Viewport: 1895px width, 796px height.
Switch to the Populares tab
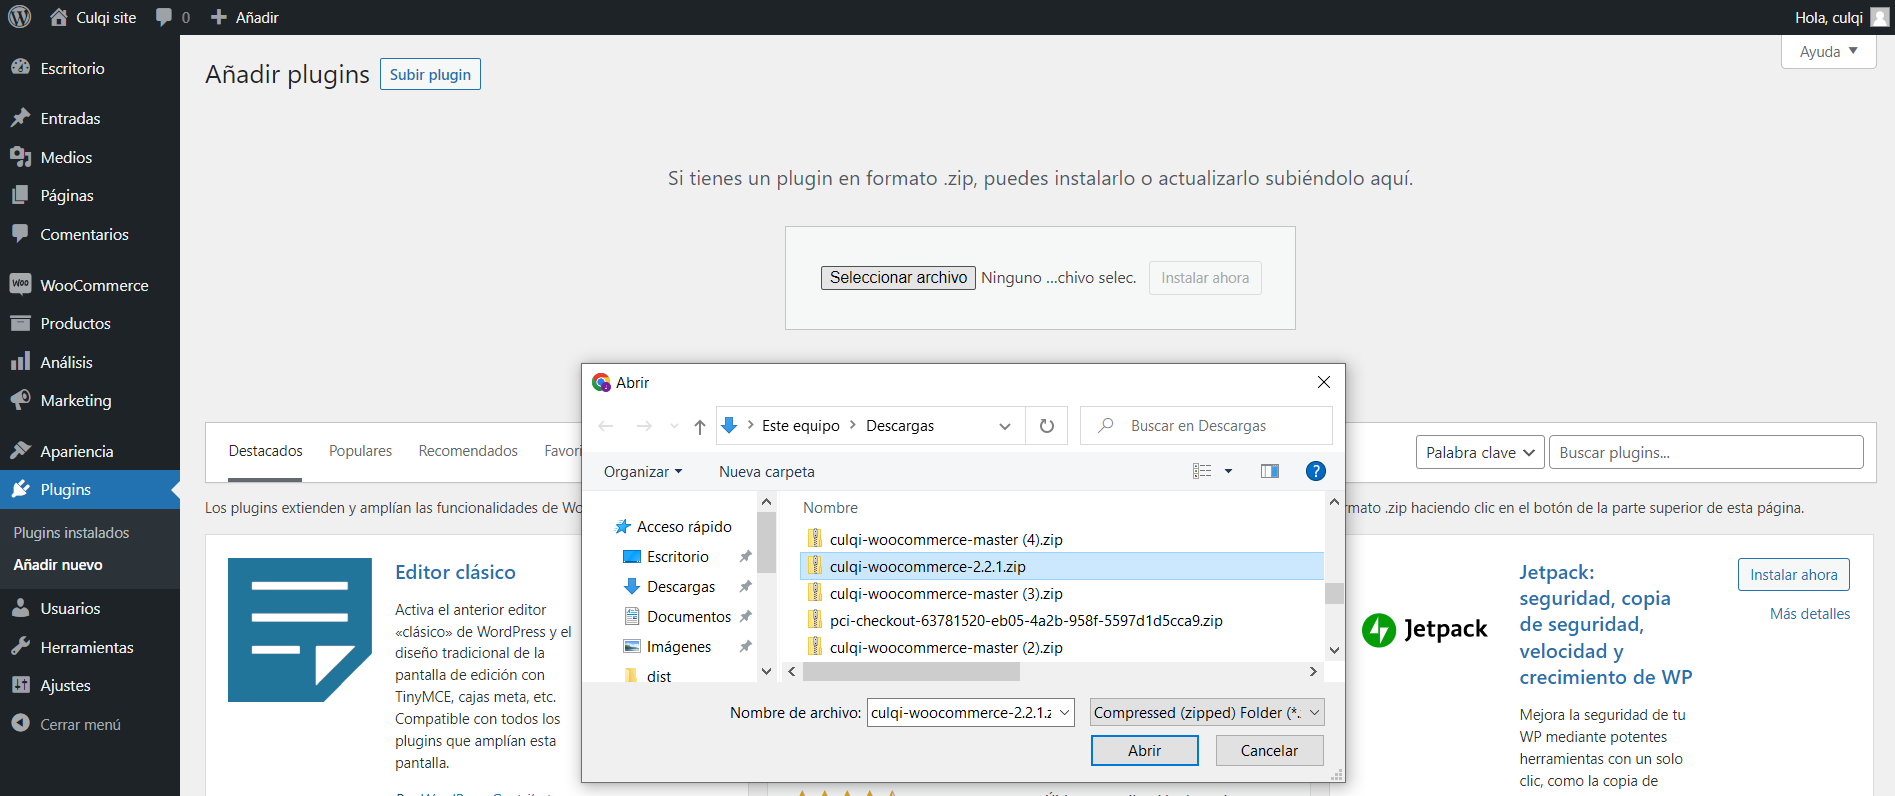pos(360,451)
